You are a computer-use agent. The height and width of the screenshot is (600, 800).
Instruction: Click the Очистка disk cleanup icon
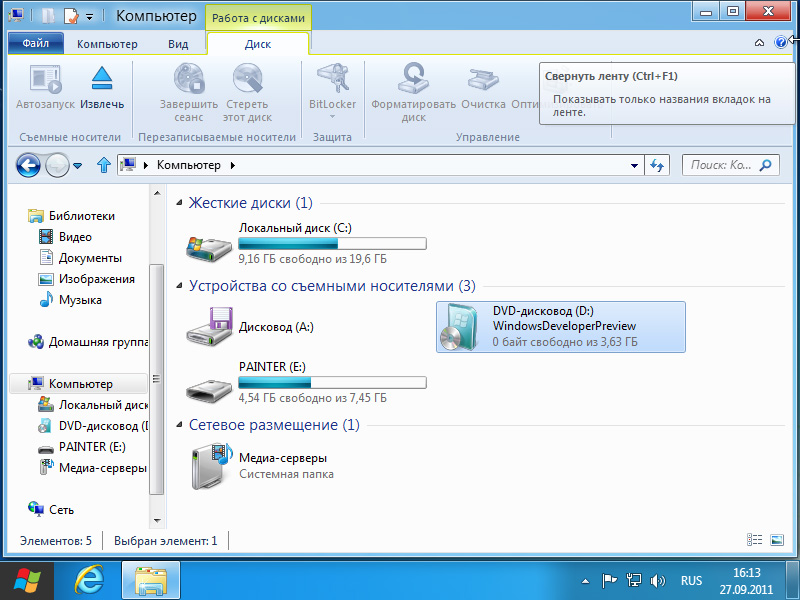coord(483,80)
